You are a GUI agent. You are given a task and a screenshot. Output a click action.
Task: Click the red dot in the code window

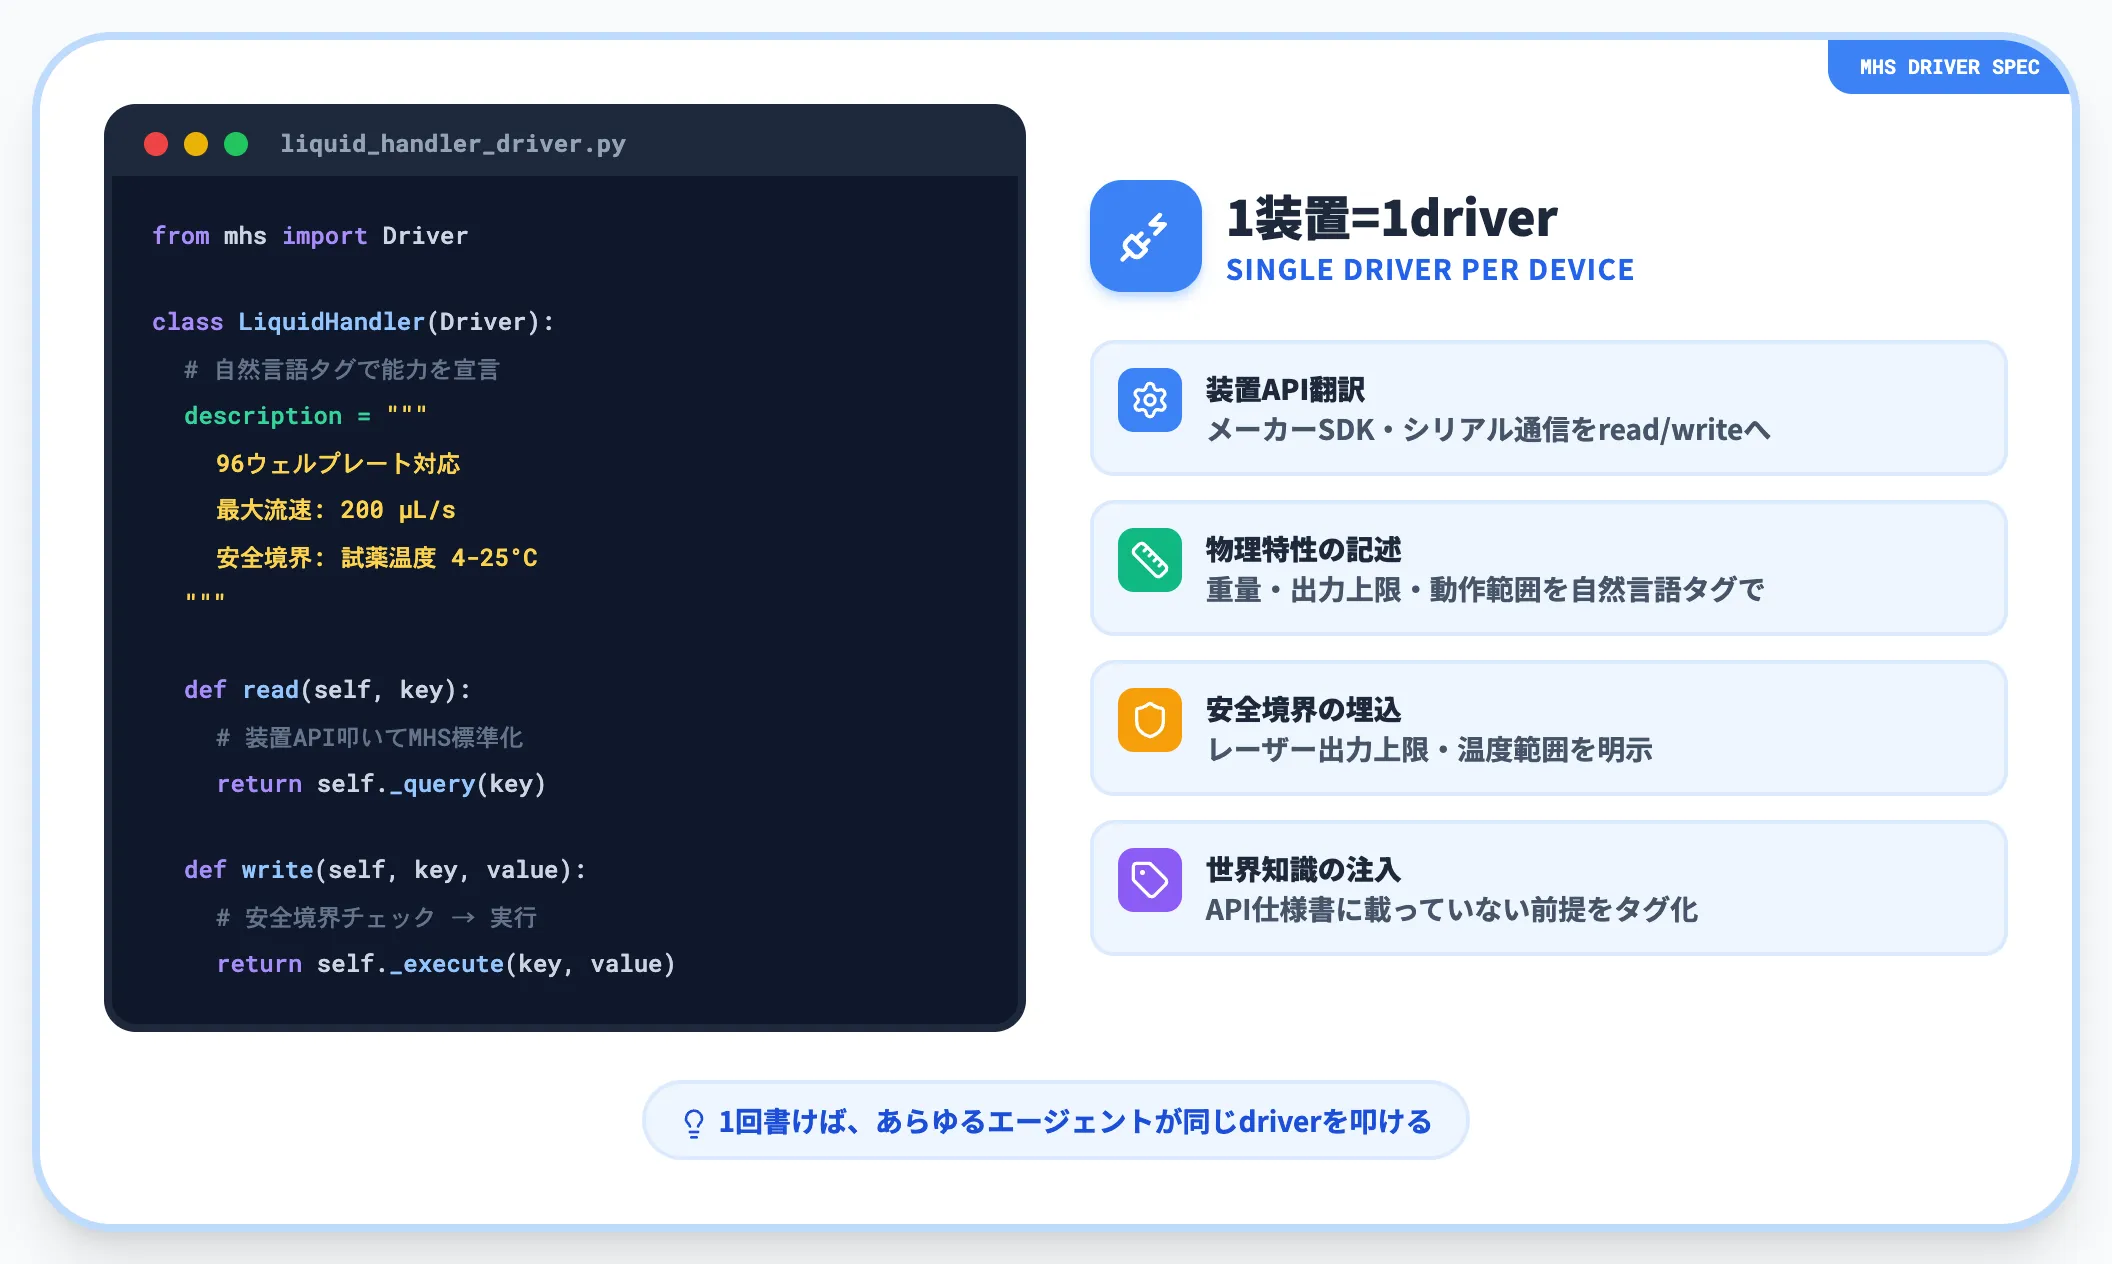coord(156,144)
